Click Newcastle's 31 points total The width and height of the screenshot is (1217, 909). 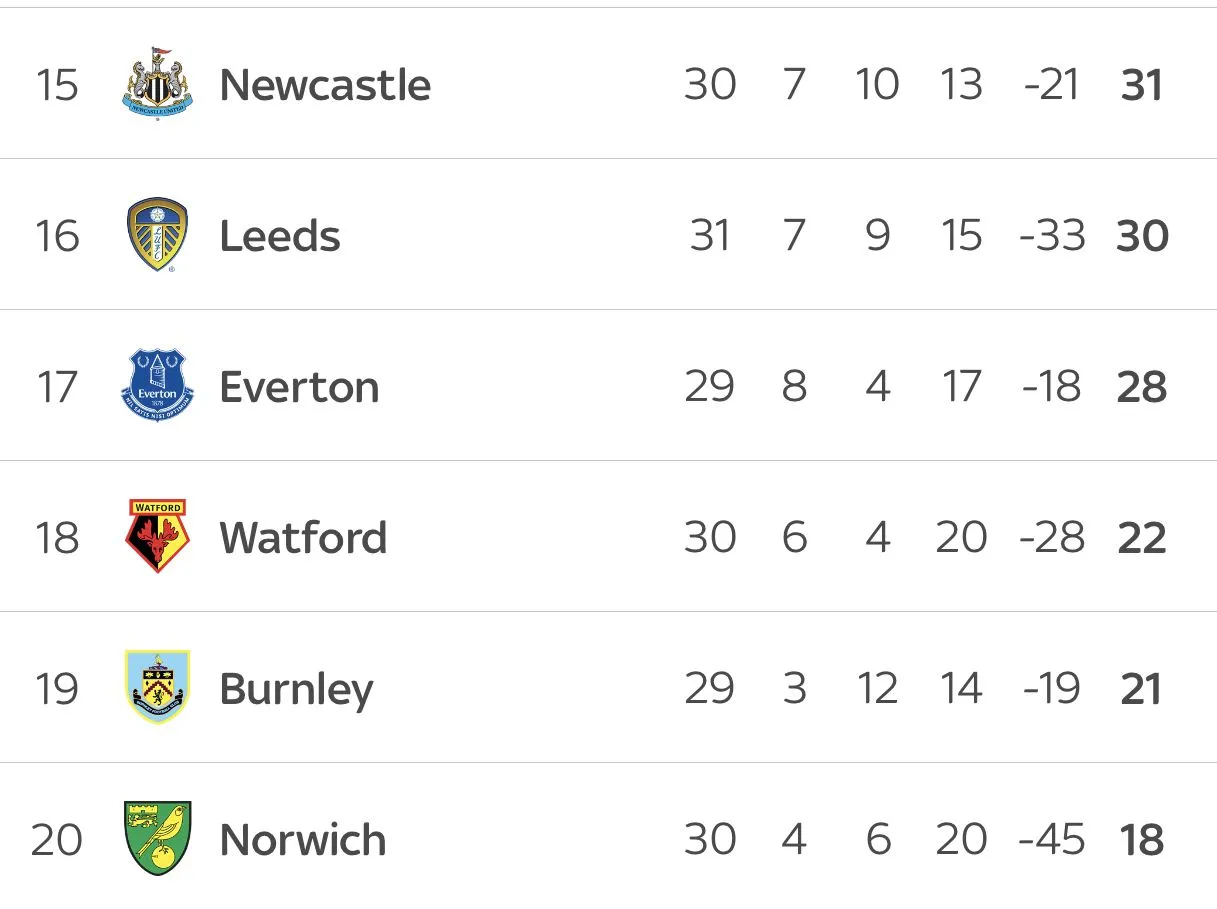[x=1142, y=85]
